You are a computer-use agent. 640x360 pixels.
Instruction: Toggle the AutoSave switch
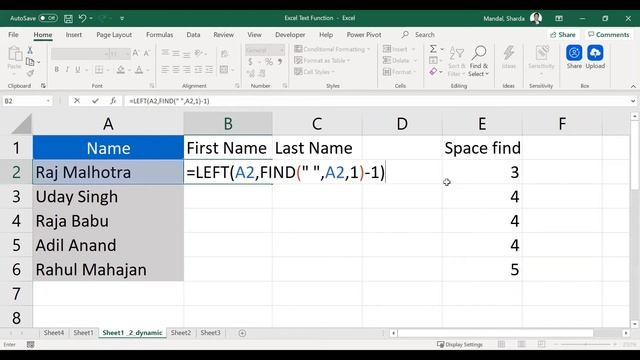[x=48, y=18]
